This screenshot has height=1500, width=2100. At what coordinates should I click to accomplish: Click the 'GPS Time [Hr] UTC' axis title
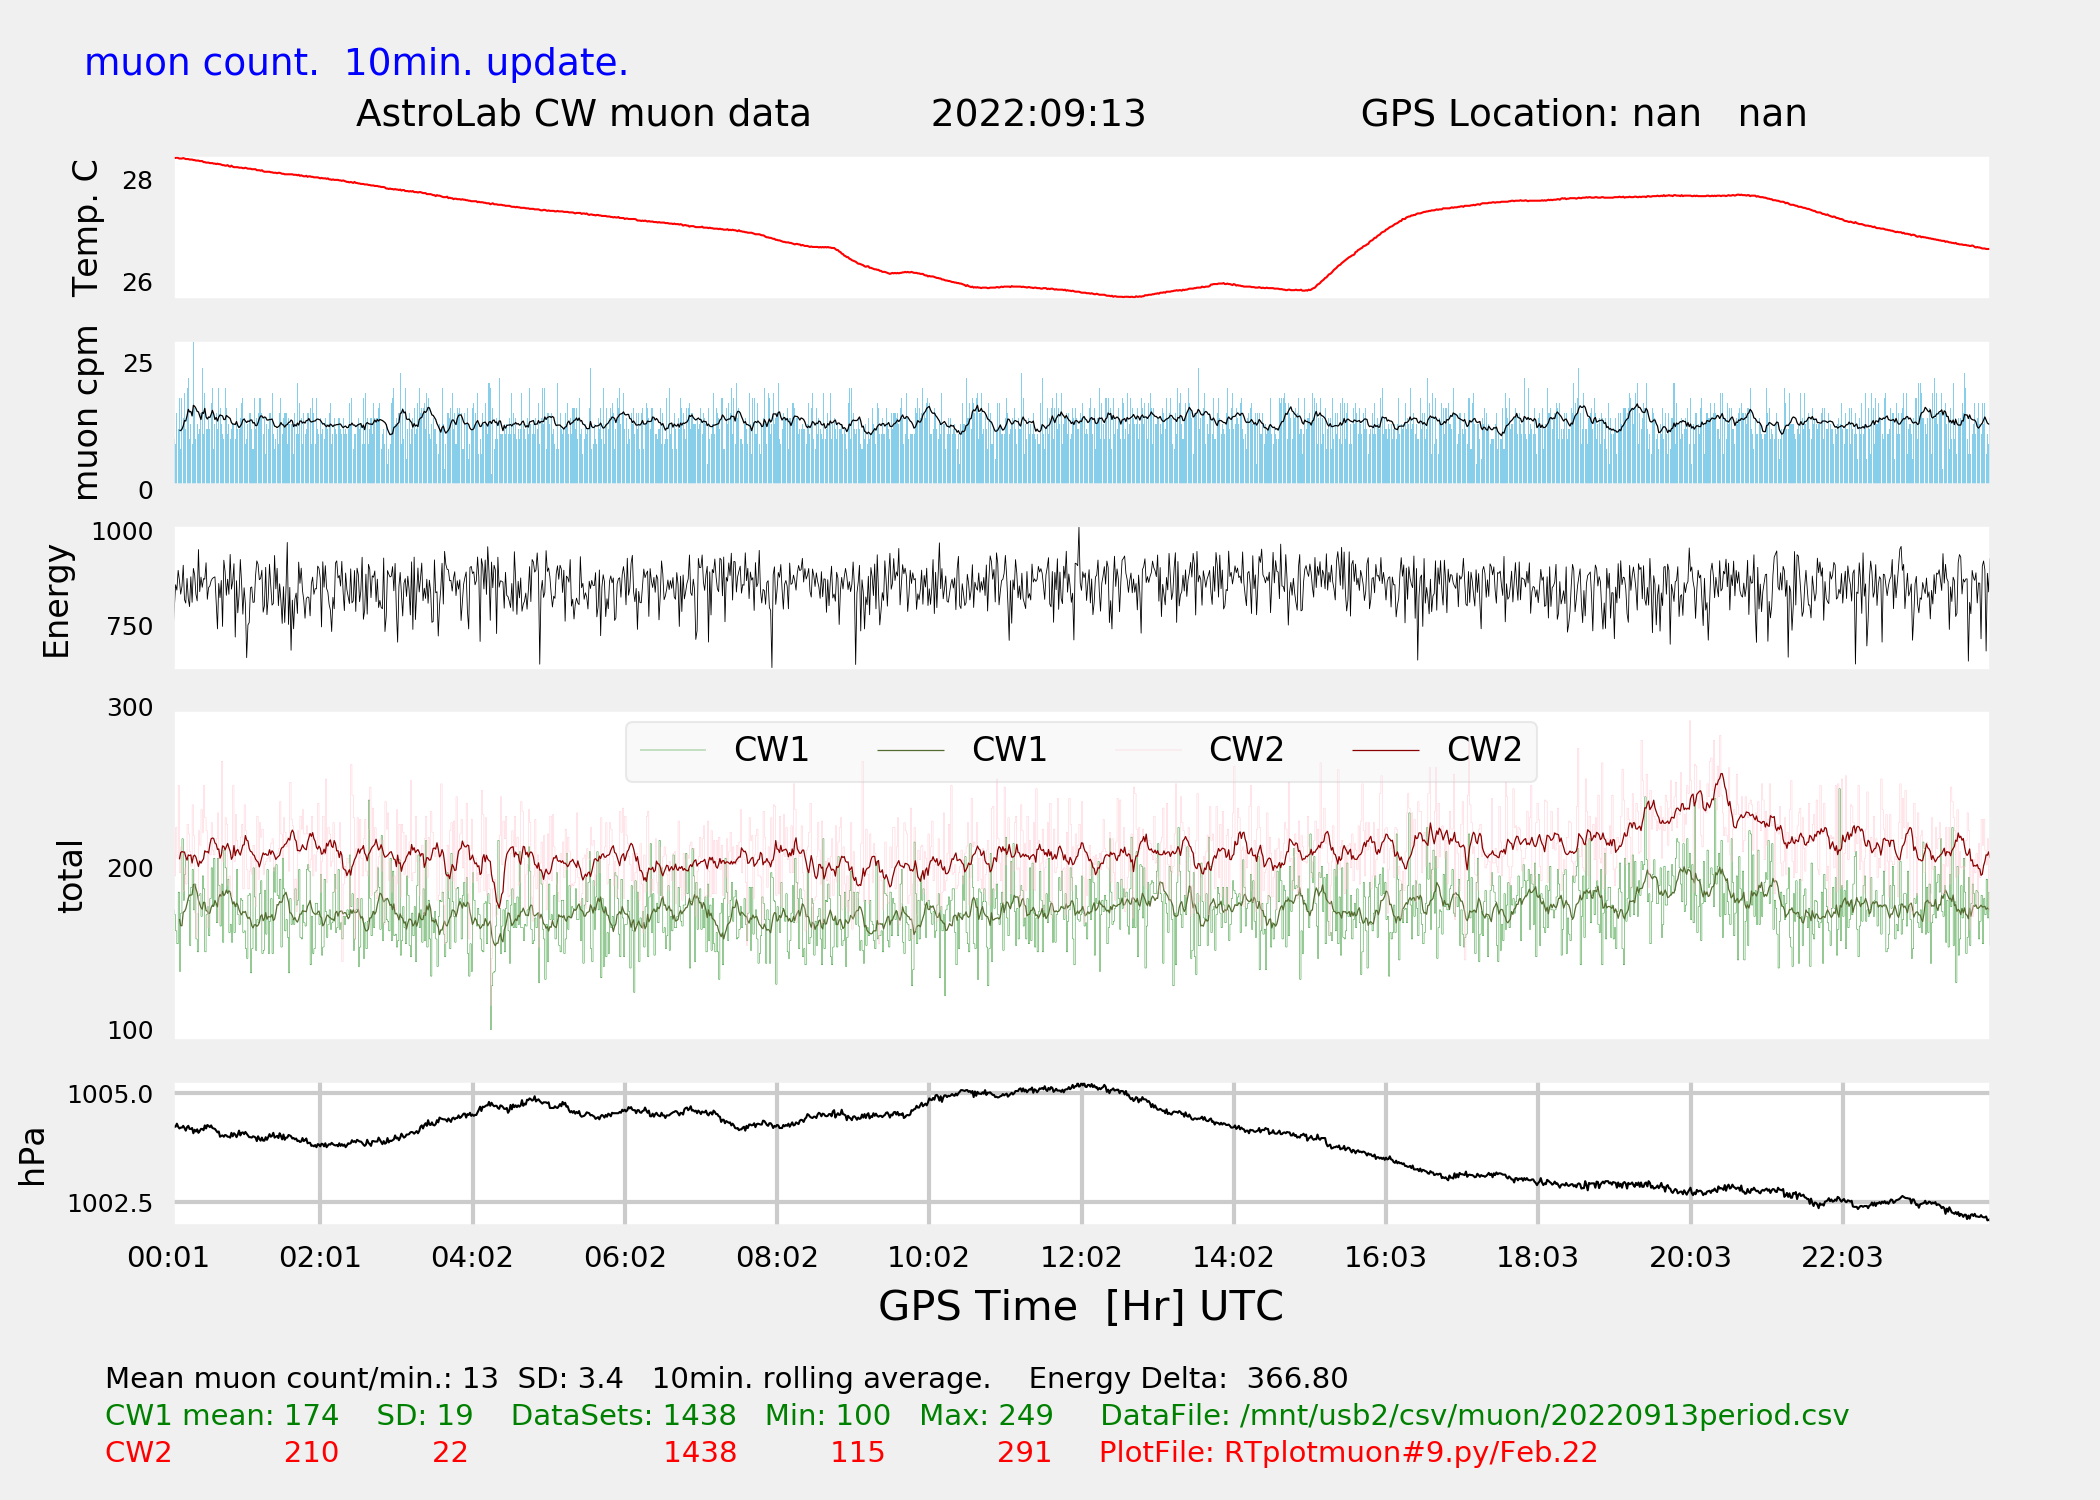(x=1080, y=1307)
